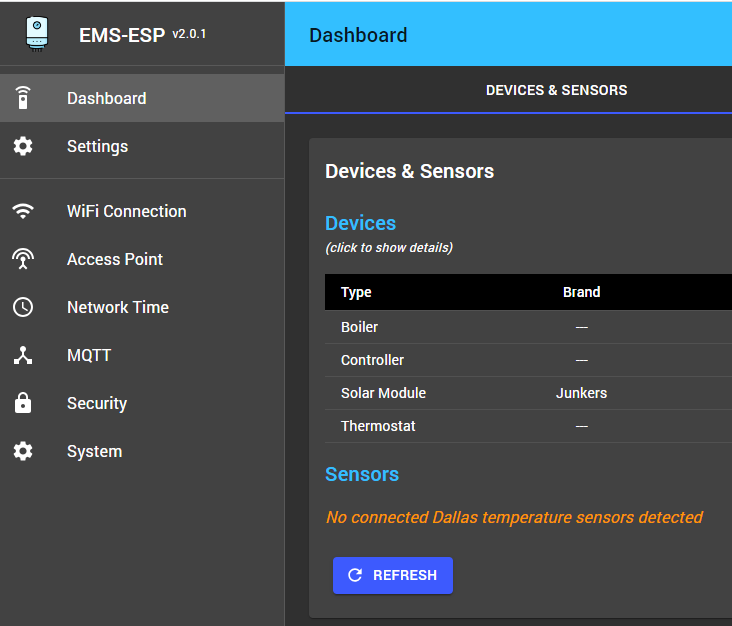Click the Type column header
The image size is (732, 626).
click(x=356, y=292)
